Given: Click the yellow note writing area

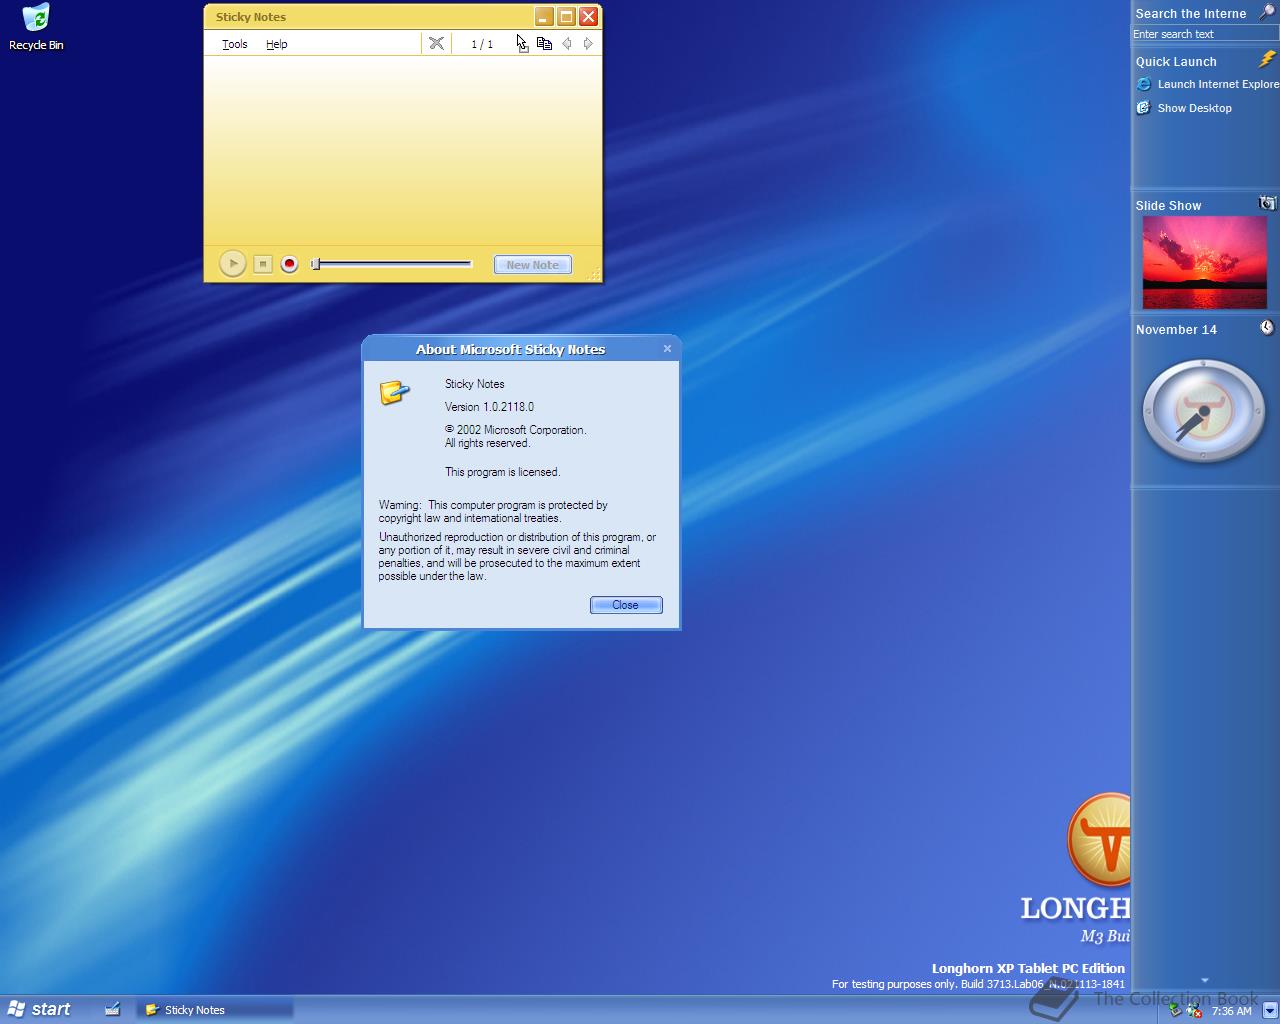Looking at the screenshot, I should [x=403, y=150].
